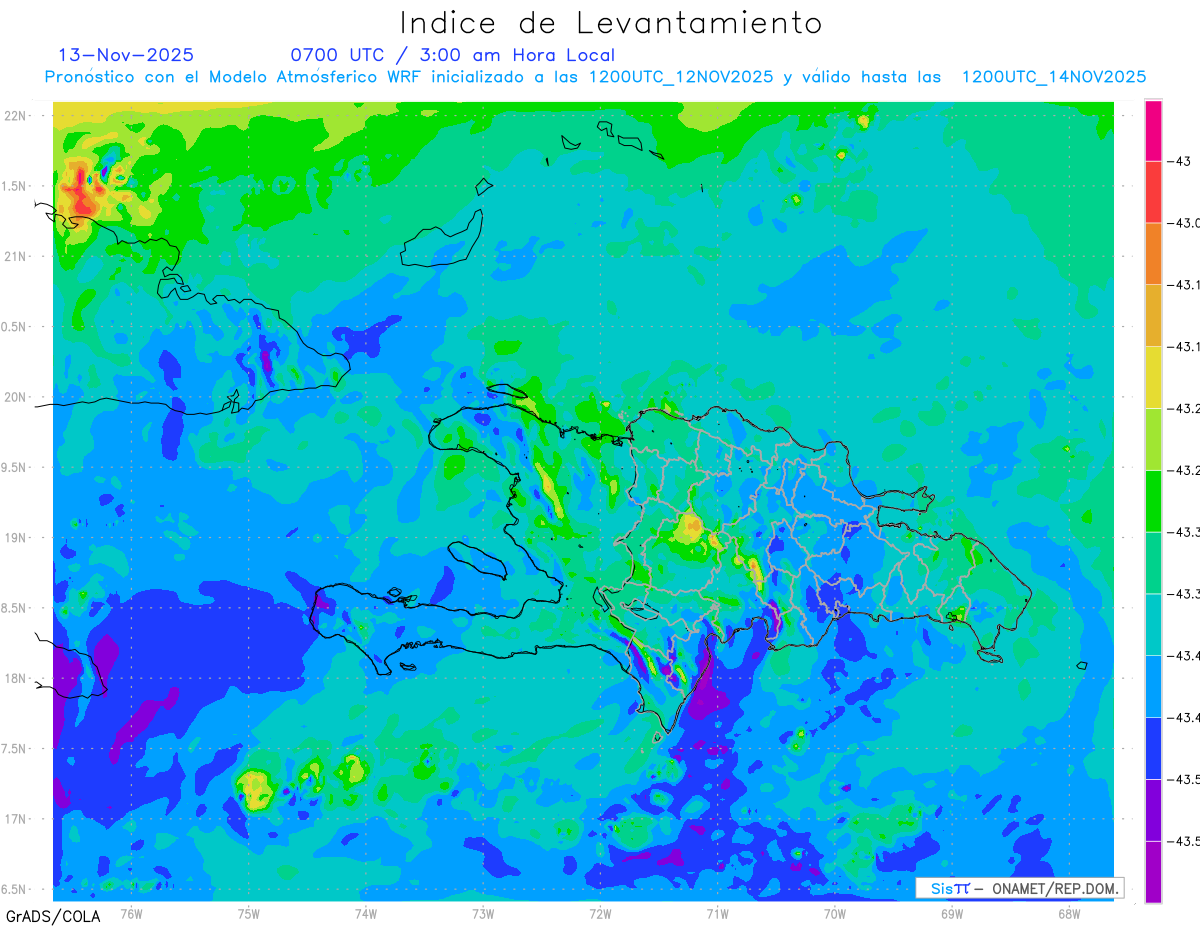
Task: Click the '75W' longitude label
Action: coord(249,914)
